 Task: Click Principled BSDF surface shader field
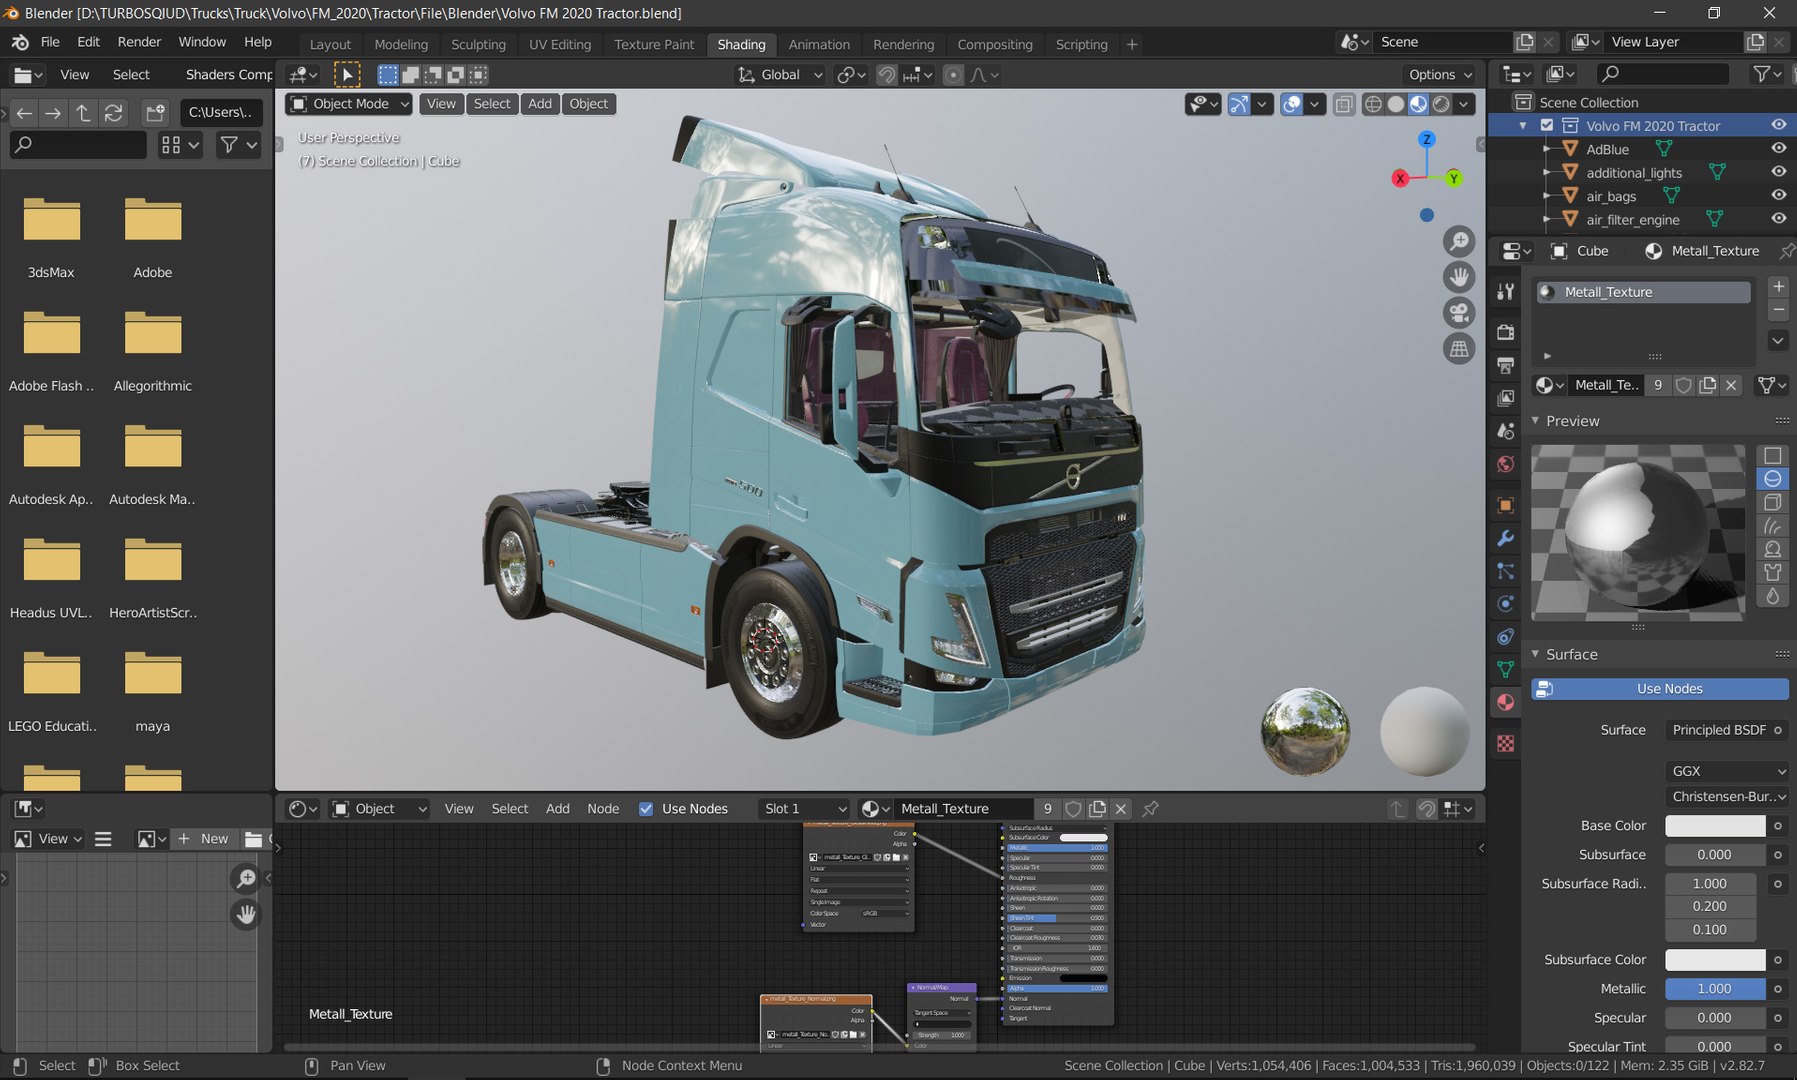1719,730
